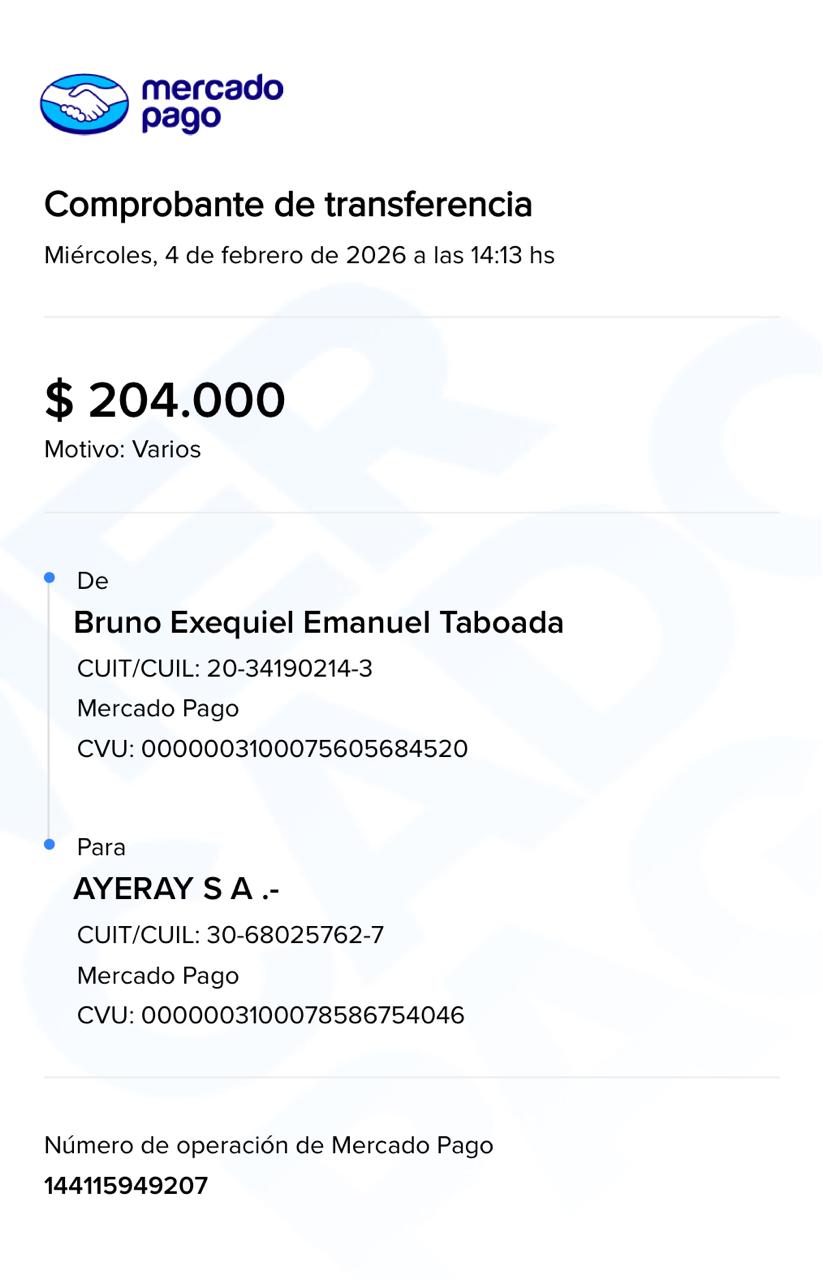
Task: Click the blue dot beside "Para"
Action: pos(49,845)
